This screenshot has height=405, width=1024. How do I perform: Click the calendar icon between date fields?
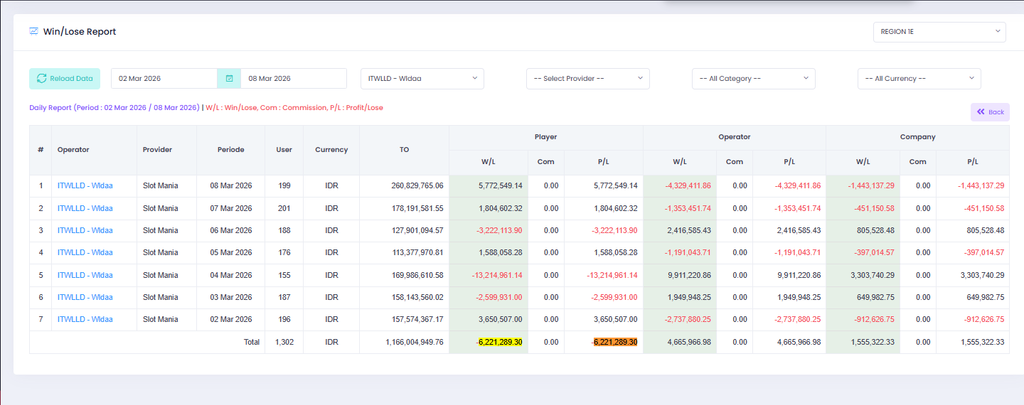click(229, 78)
